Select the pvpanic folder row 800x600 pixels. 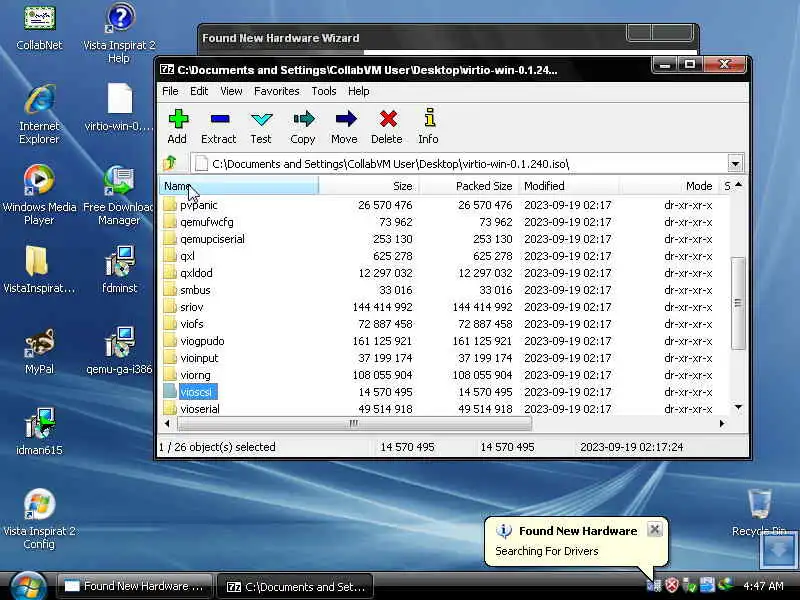(444, 205)
